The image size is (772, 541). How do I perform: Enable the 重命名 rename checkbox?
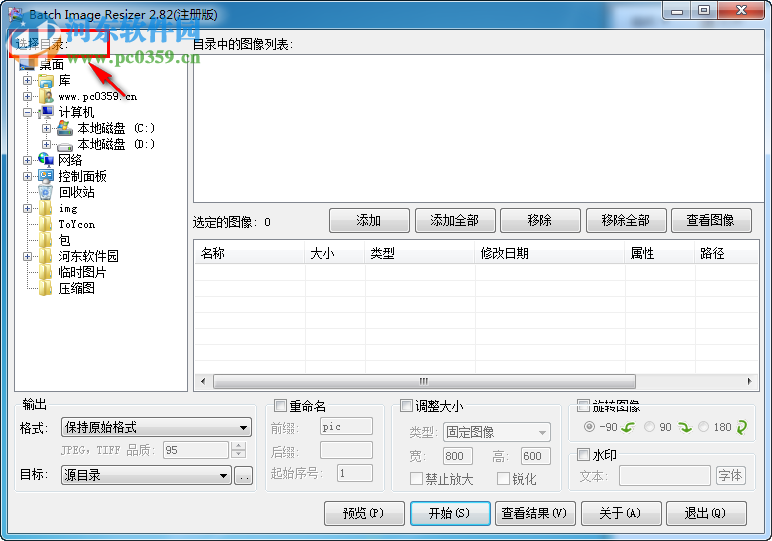coord(280,406)
